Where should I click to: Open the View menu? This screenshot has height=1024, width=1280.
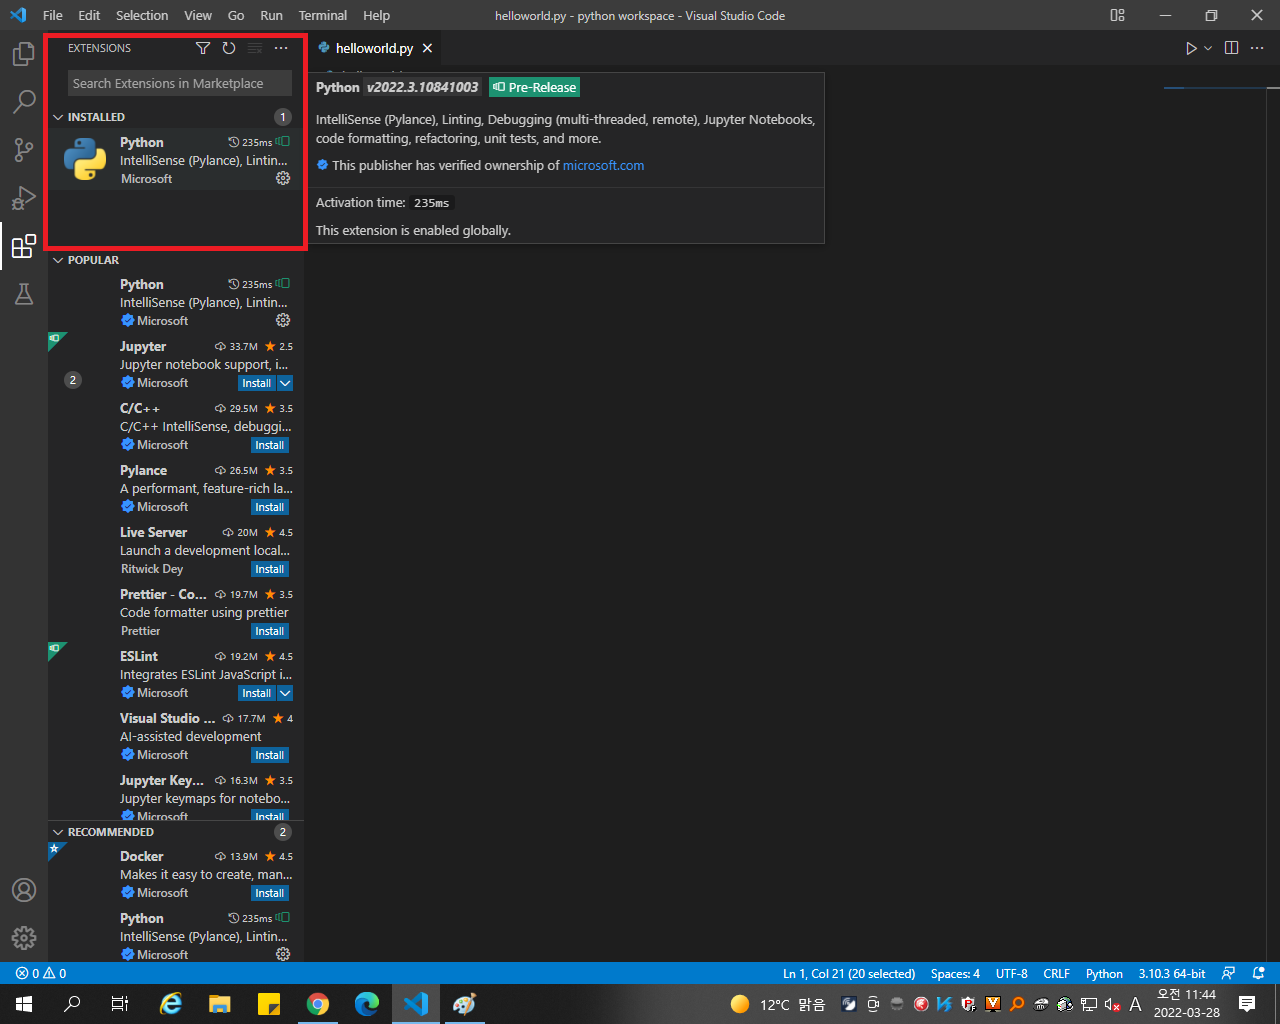(198, 15)
